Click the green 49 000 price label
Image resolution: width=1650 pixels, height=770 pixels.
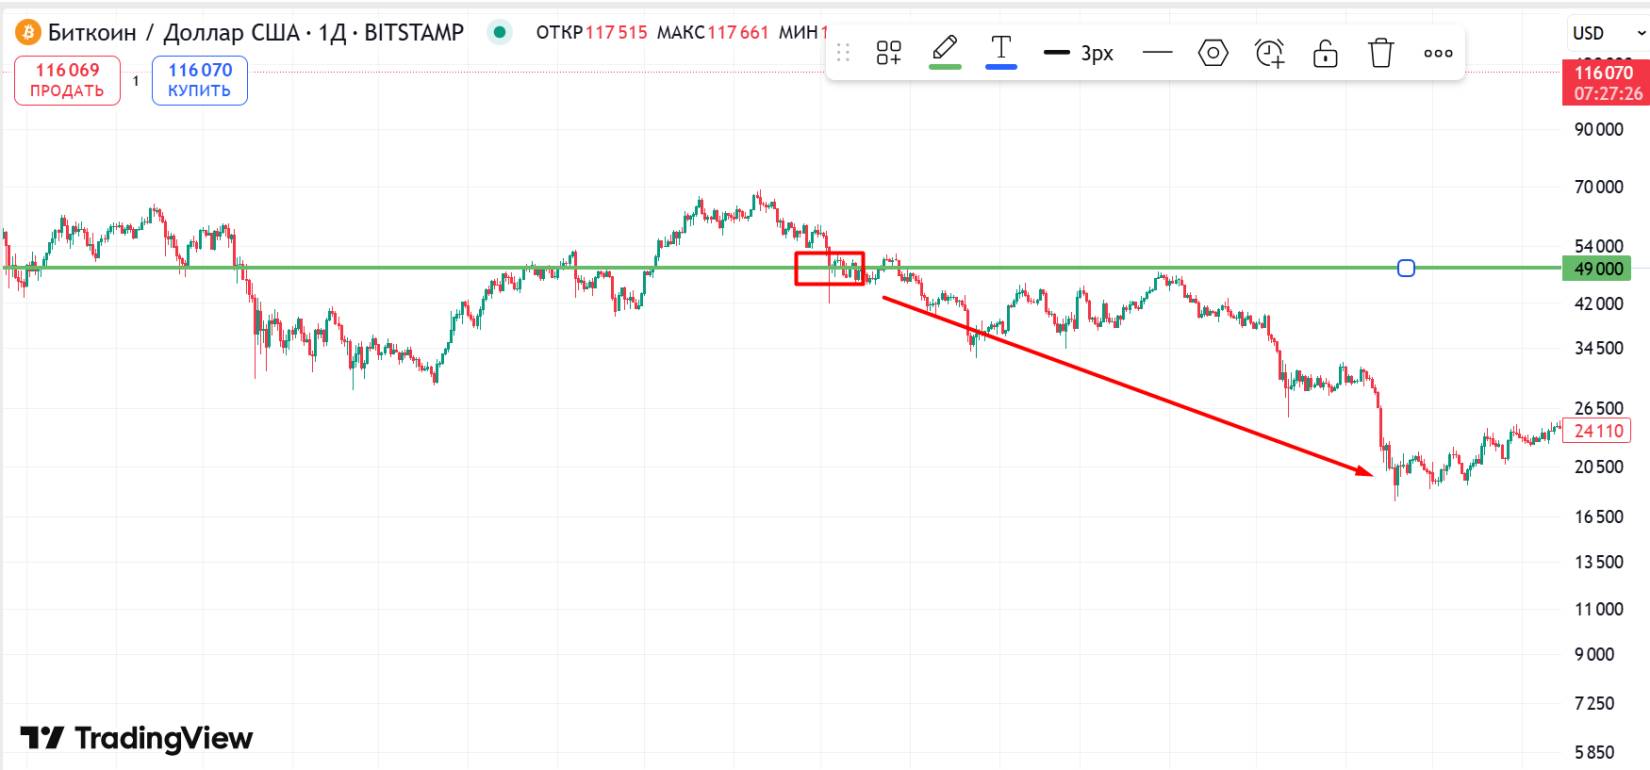1596,269
